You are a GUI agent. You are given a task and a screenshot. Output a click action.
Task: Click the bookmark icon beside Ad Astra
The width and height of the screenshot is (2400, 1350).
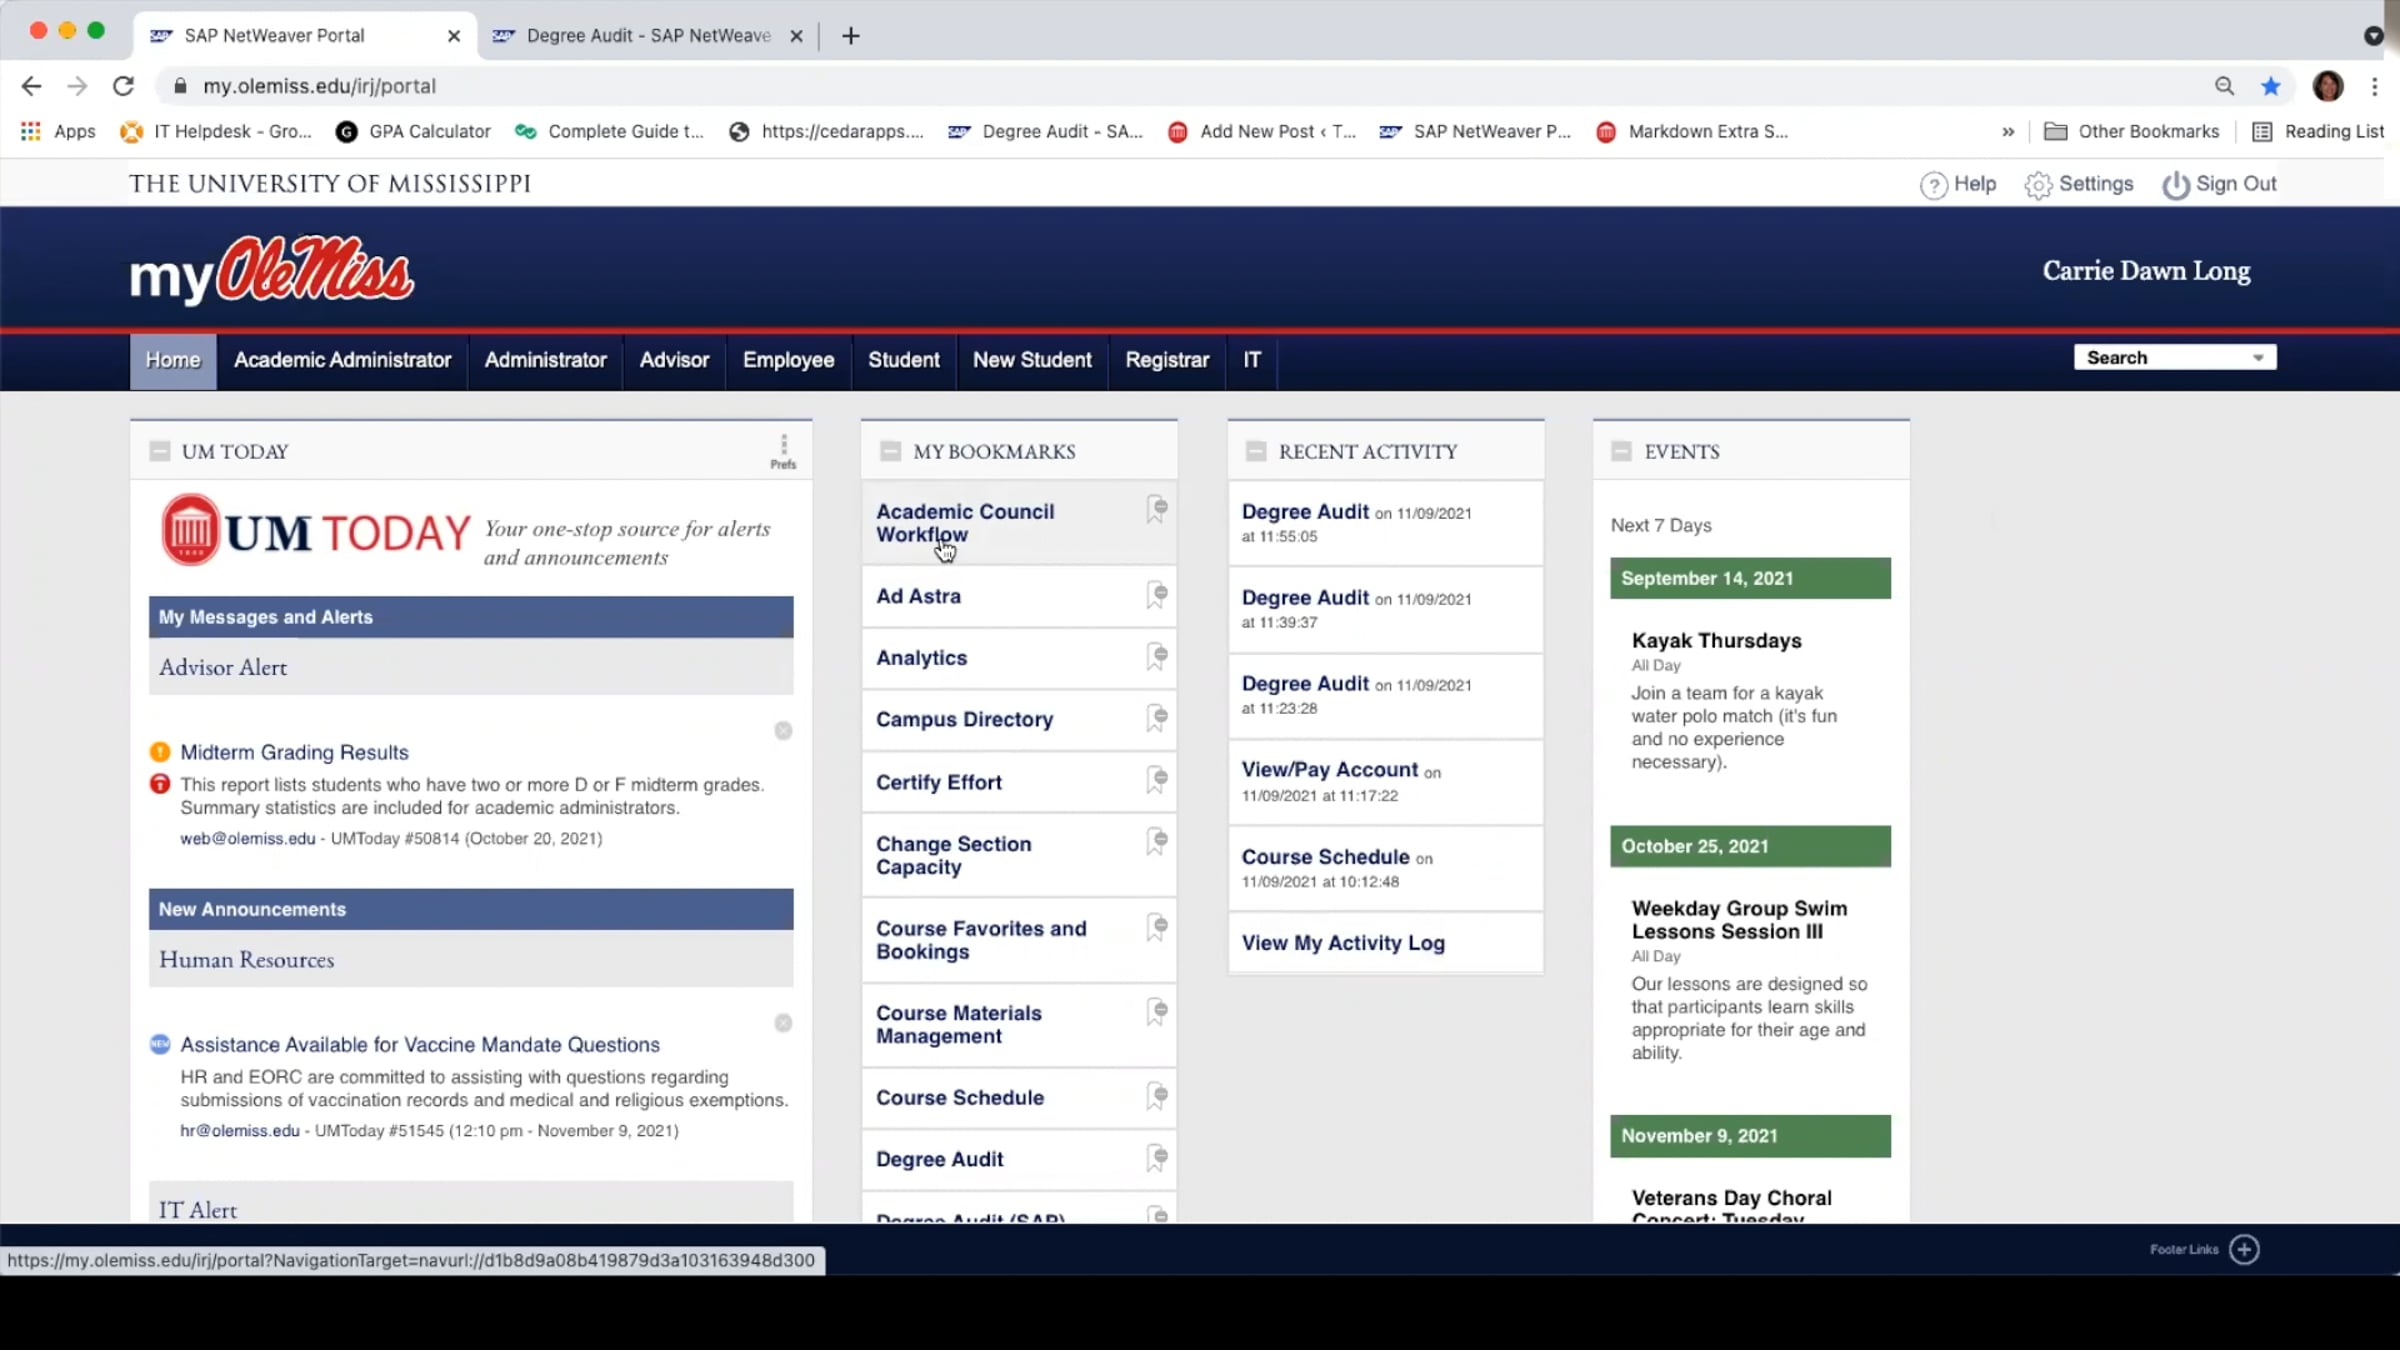pos(1157,596)
